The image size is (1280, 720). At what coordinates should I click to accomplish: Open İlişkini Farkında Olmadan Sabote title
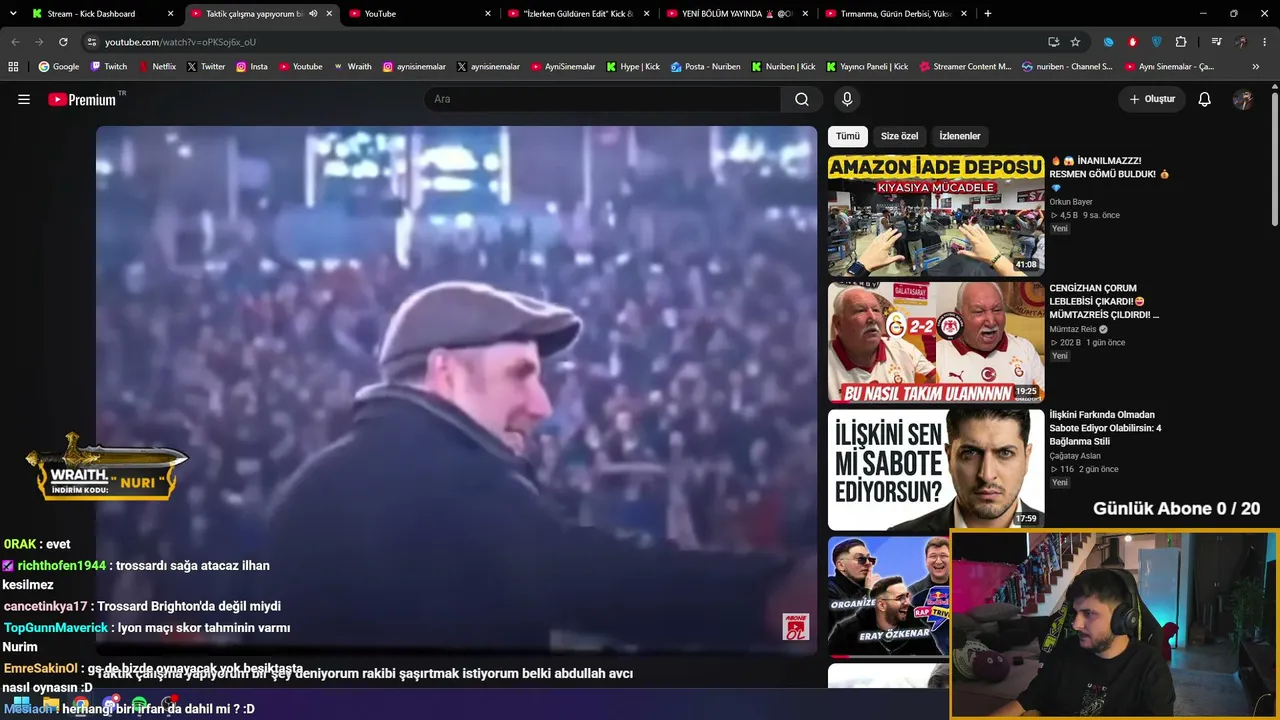point(1105,428)
